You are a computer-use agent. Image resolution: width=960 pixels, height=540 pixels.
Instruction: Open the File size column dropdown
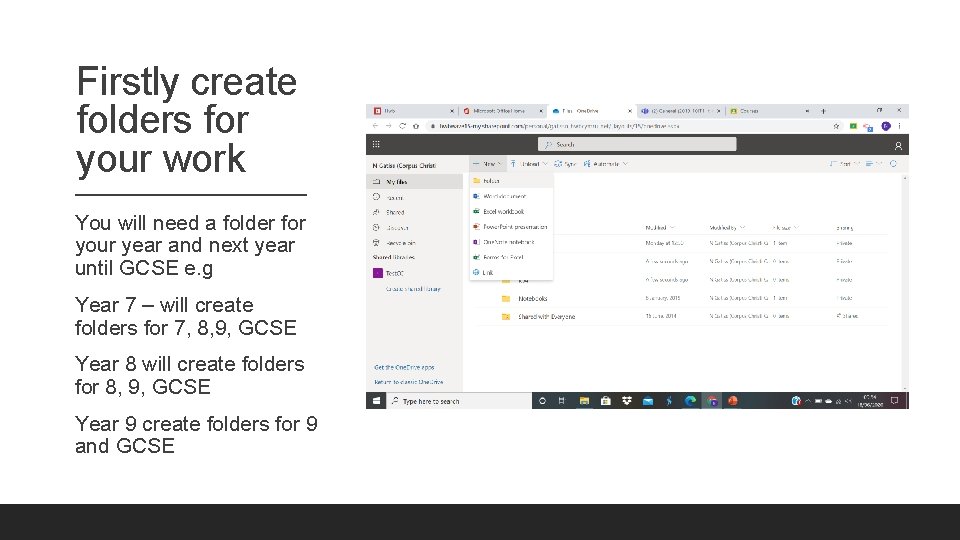786,228
